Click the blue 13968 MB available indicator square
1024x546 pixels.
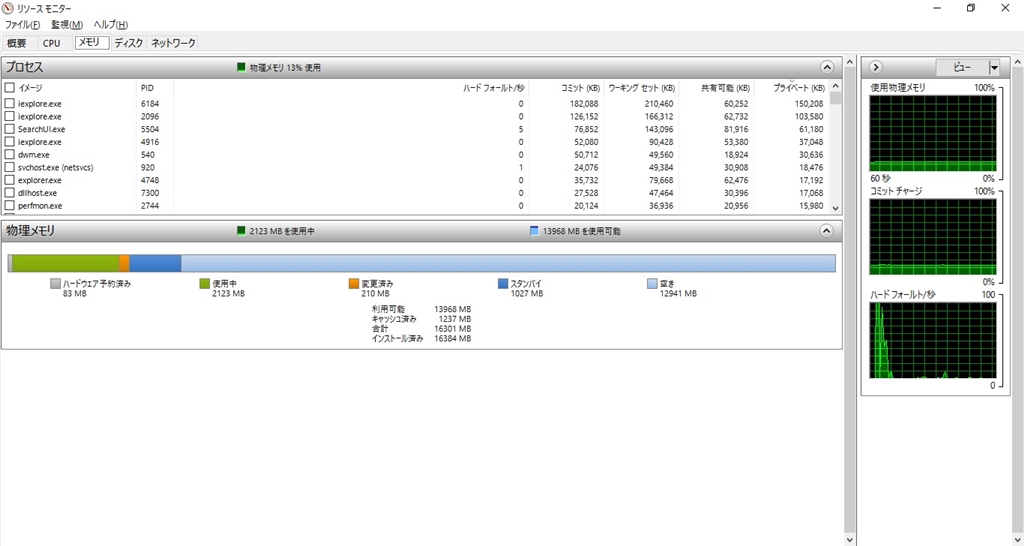534,231
